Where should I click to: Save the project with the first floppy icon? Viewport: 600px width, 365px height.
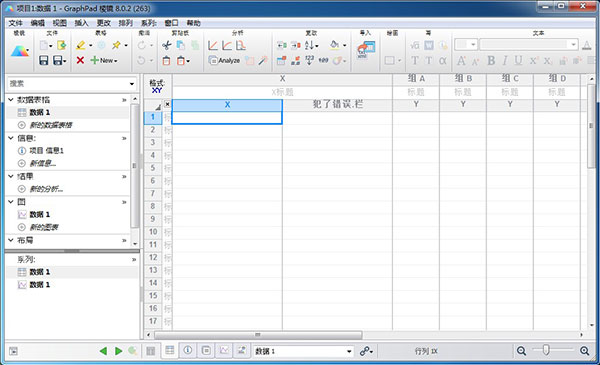[44, 60]
